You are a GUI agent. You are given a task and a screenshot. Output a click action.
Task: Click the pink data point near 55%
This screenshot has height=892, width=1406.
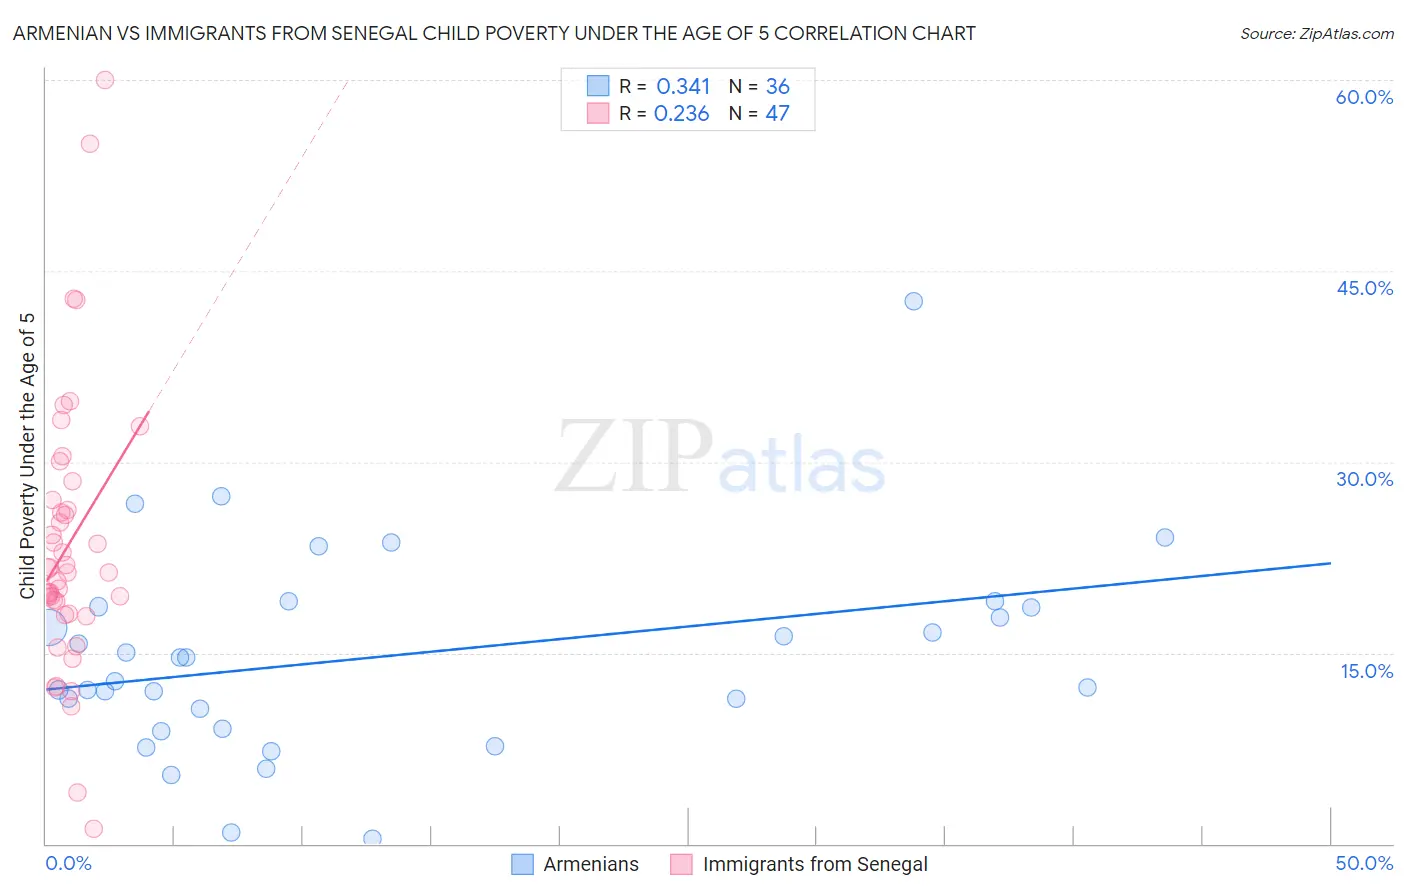tap(90, 143)
